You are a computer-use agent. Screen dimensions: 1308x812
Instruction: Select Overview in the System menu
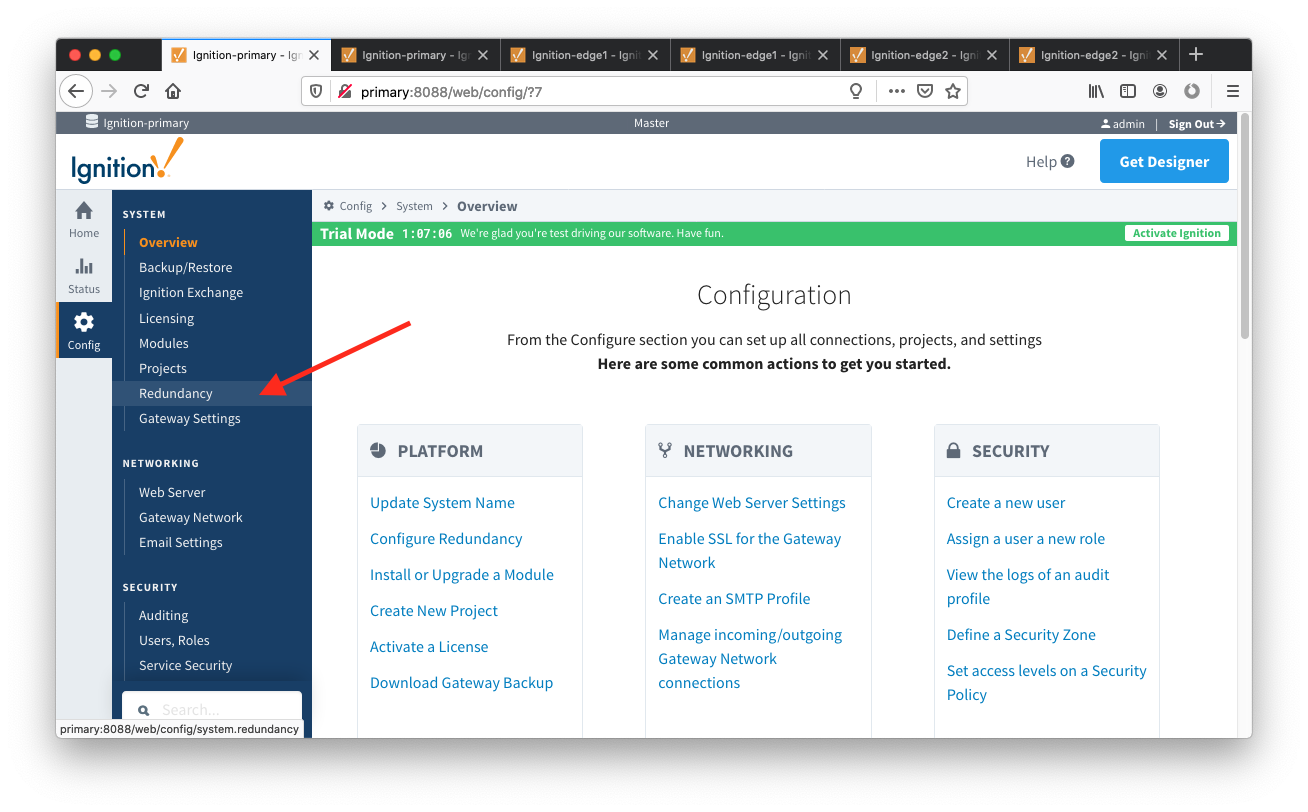[x=168, y=242]
